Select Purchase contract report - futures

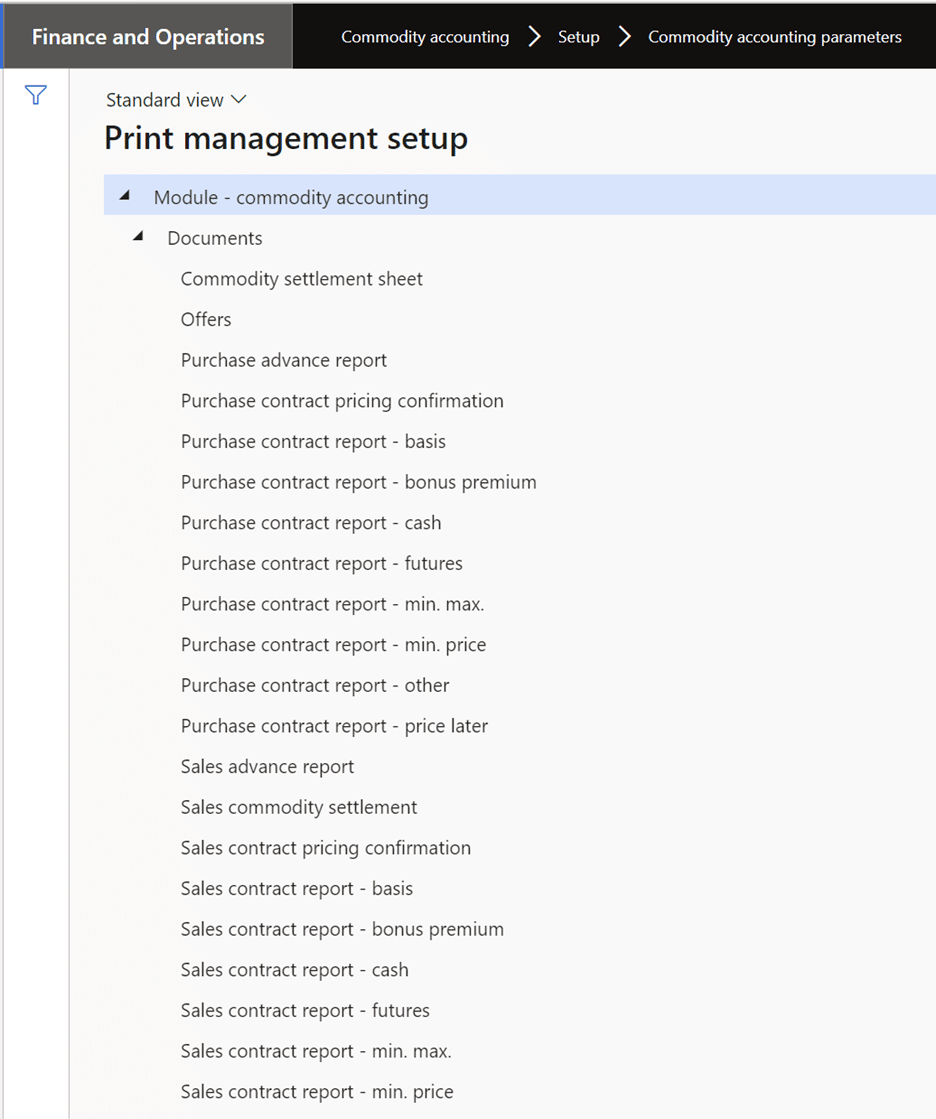click(x=321, y=563)
